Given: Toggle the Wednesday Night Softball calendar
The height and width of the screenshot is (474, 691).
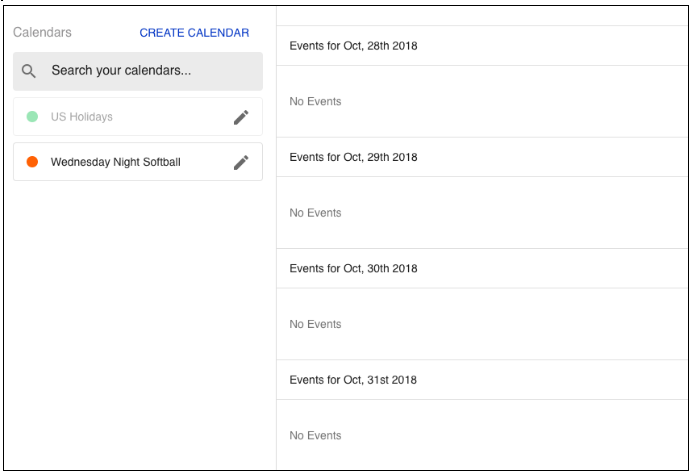Looking at the screenshot, I should 138,162.
